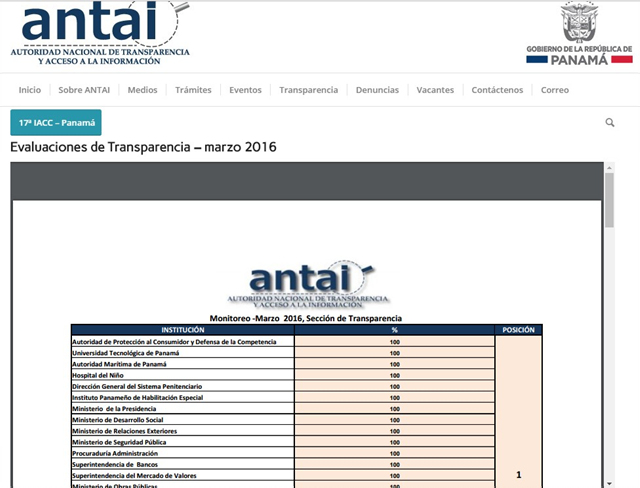Open the Sobre ANTAI menu
This screenshot has width=640, height=488.
pos(84,90)
